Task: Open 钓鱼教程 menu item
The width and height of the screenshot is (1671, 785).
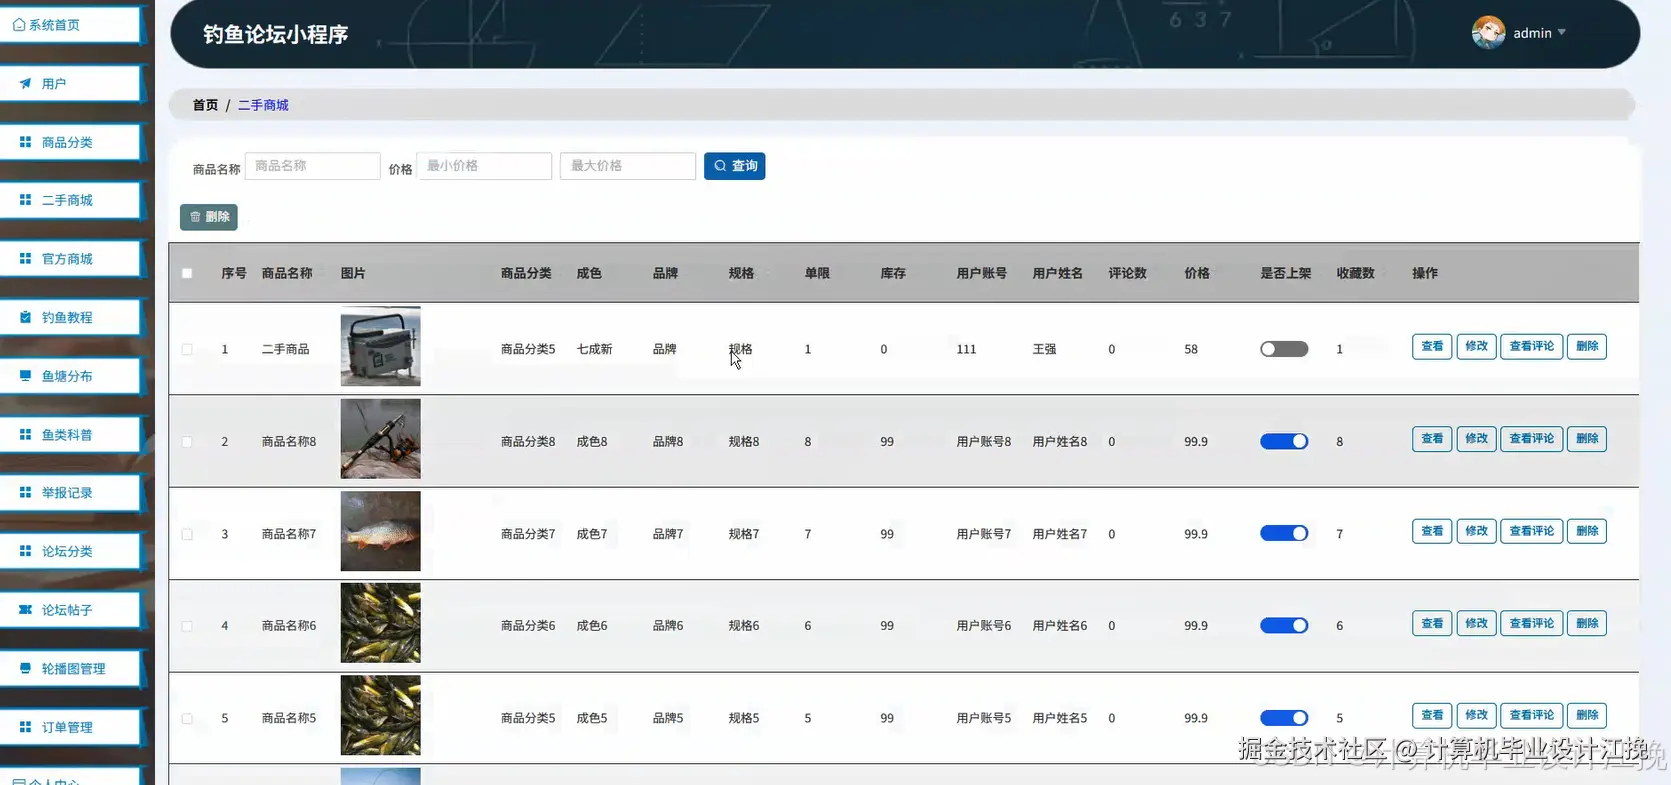Action: (x=70, y=317)
